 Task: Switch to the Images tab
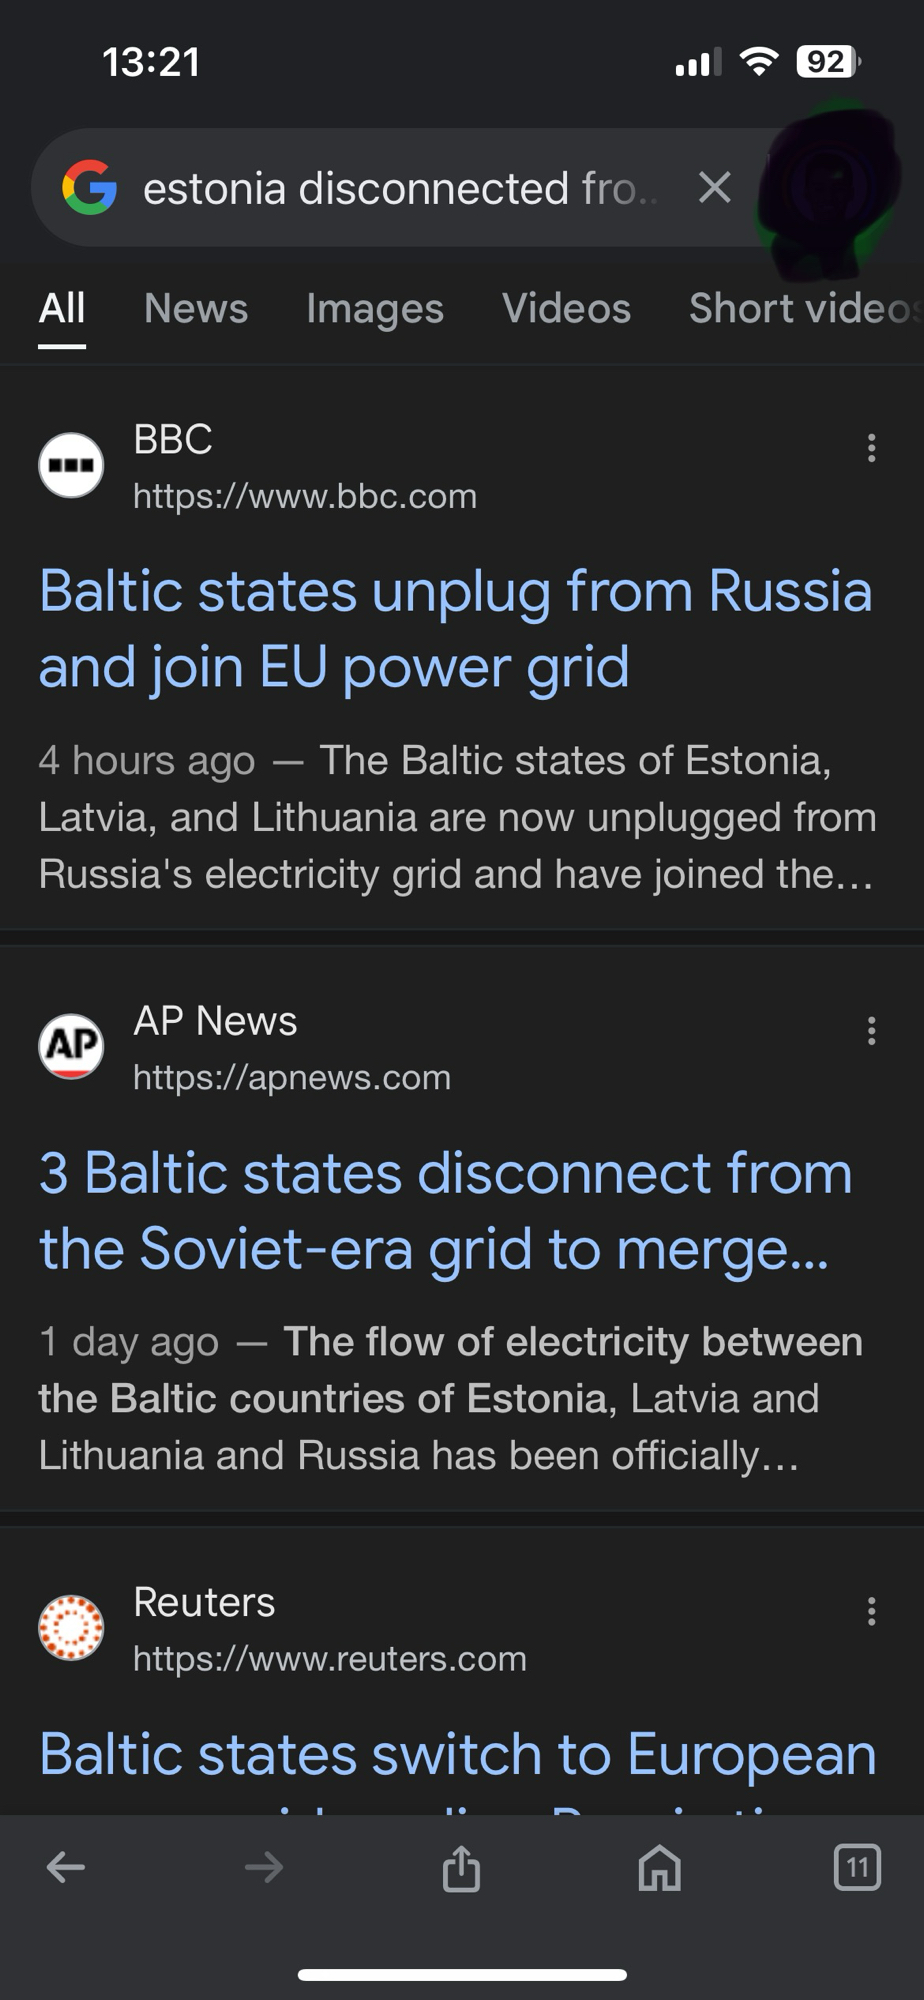tap(375, 309)
